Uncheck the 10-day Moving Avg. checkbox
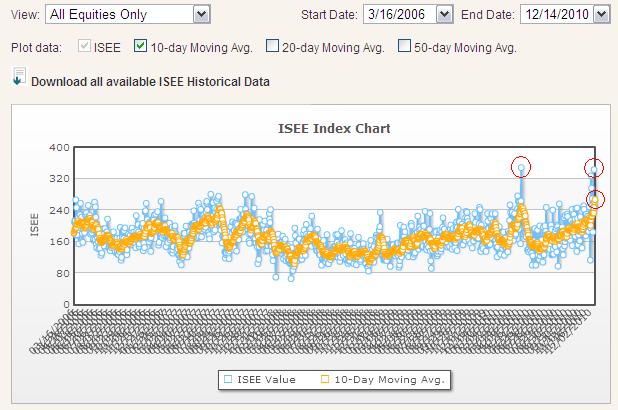 tap(141, 46)
